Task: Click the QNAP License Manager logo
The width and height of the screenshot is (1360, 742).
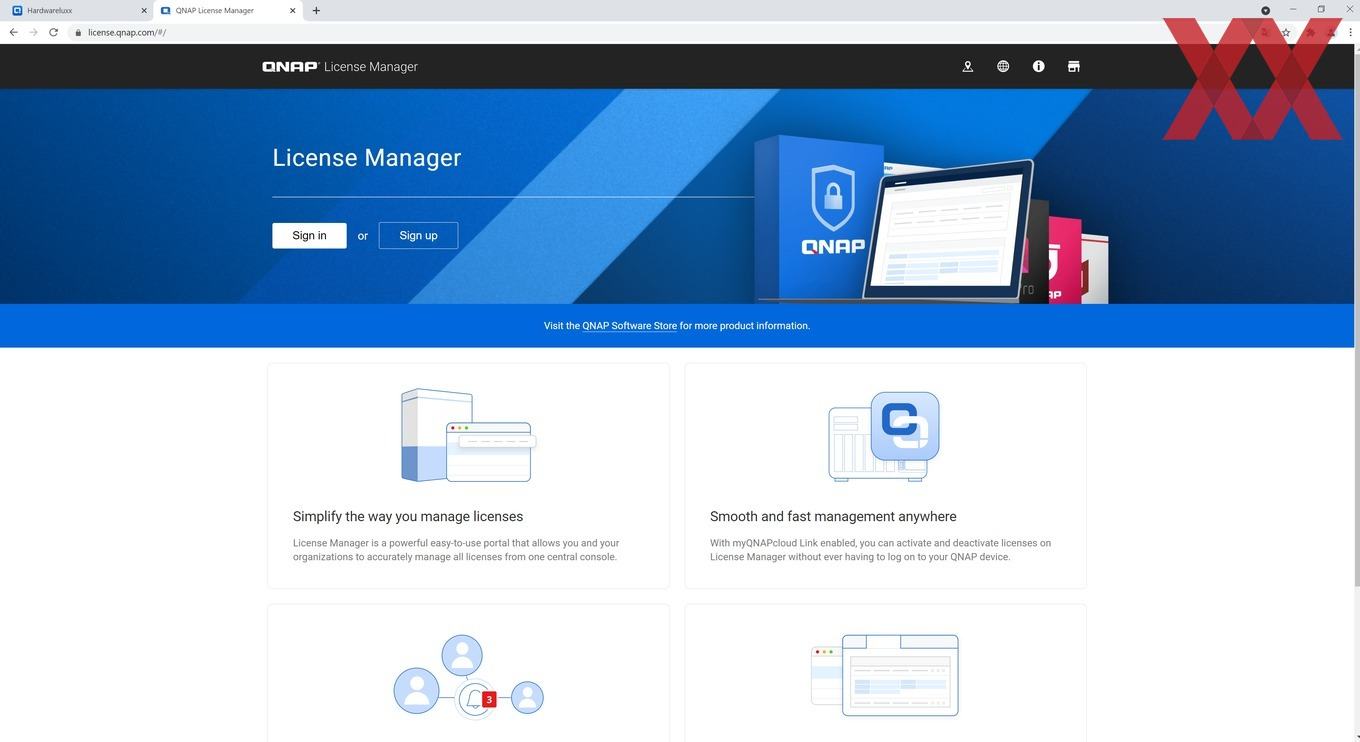Action: 340,66
